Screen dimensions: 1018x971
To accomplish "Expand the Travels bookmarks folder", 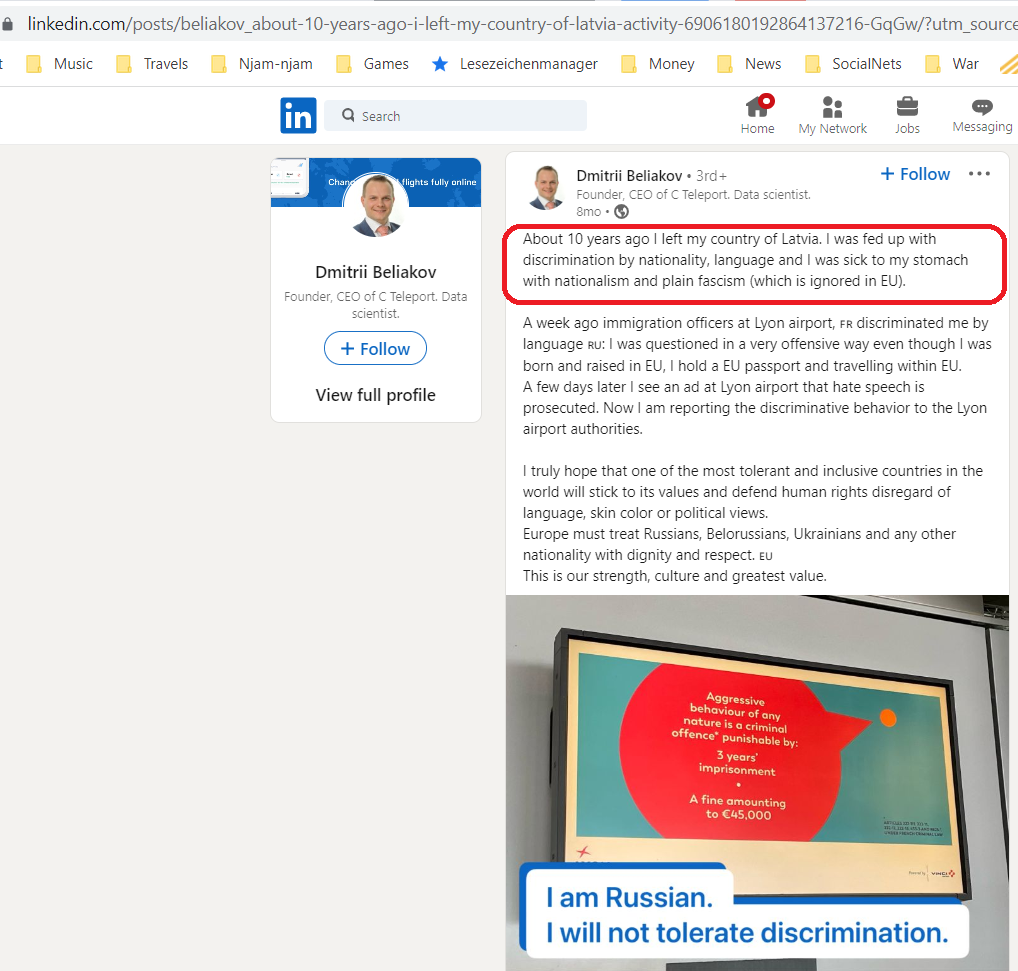I will (x=152, y=64).
